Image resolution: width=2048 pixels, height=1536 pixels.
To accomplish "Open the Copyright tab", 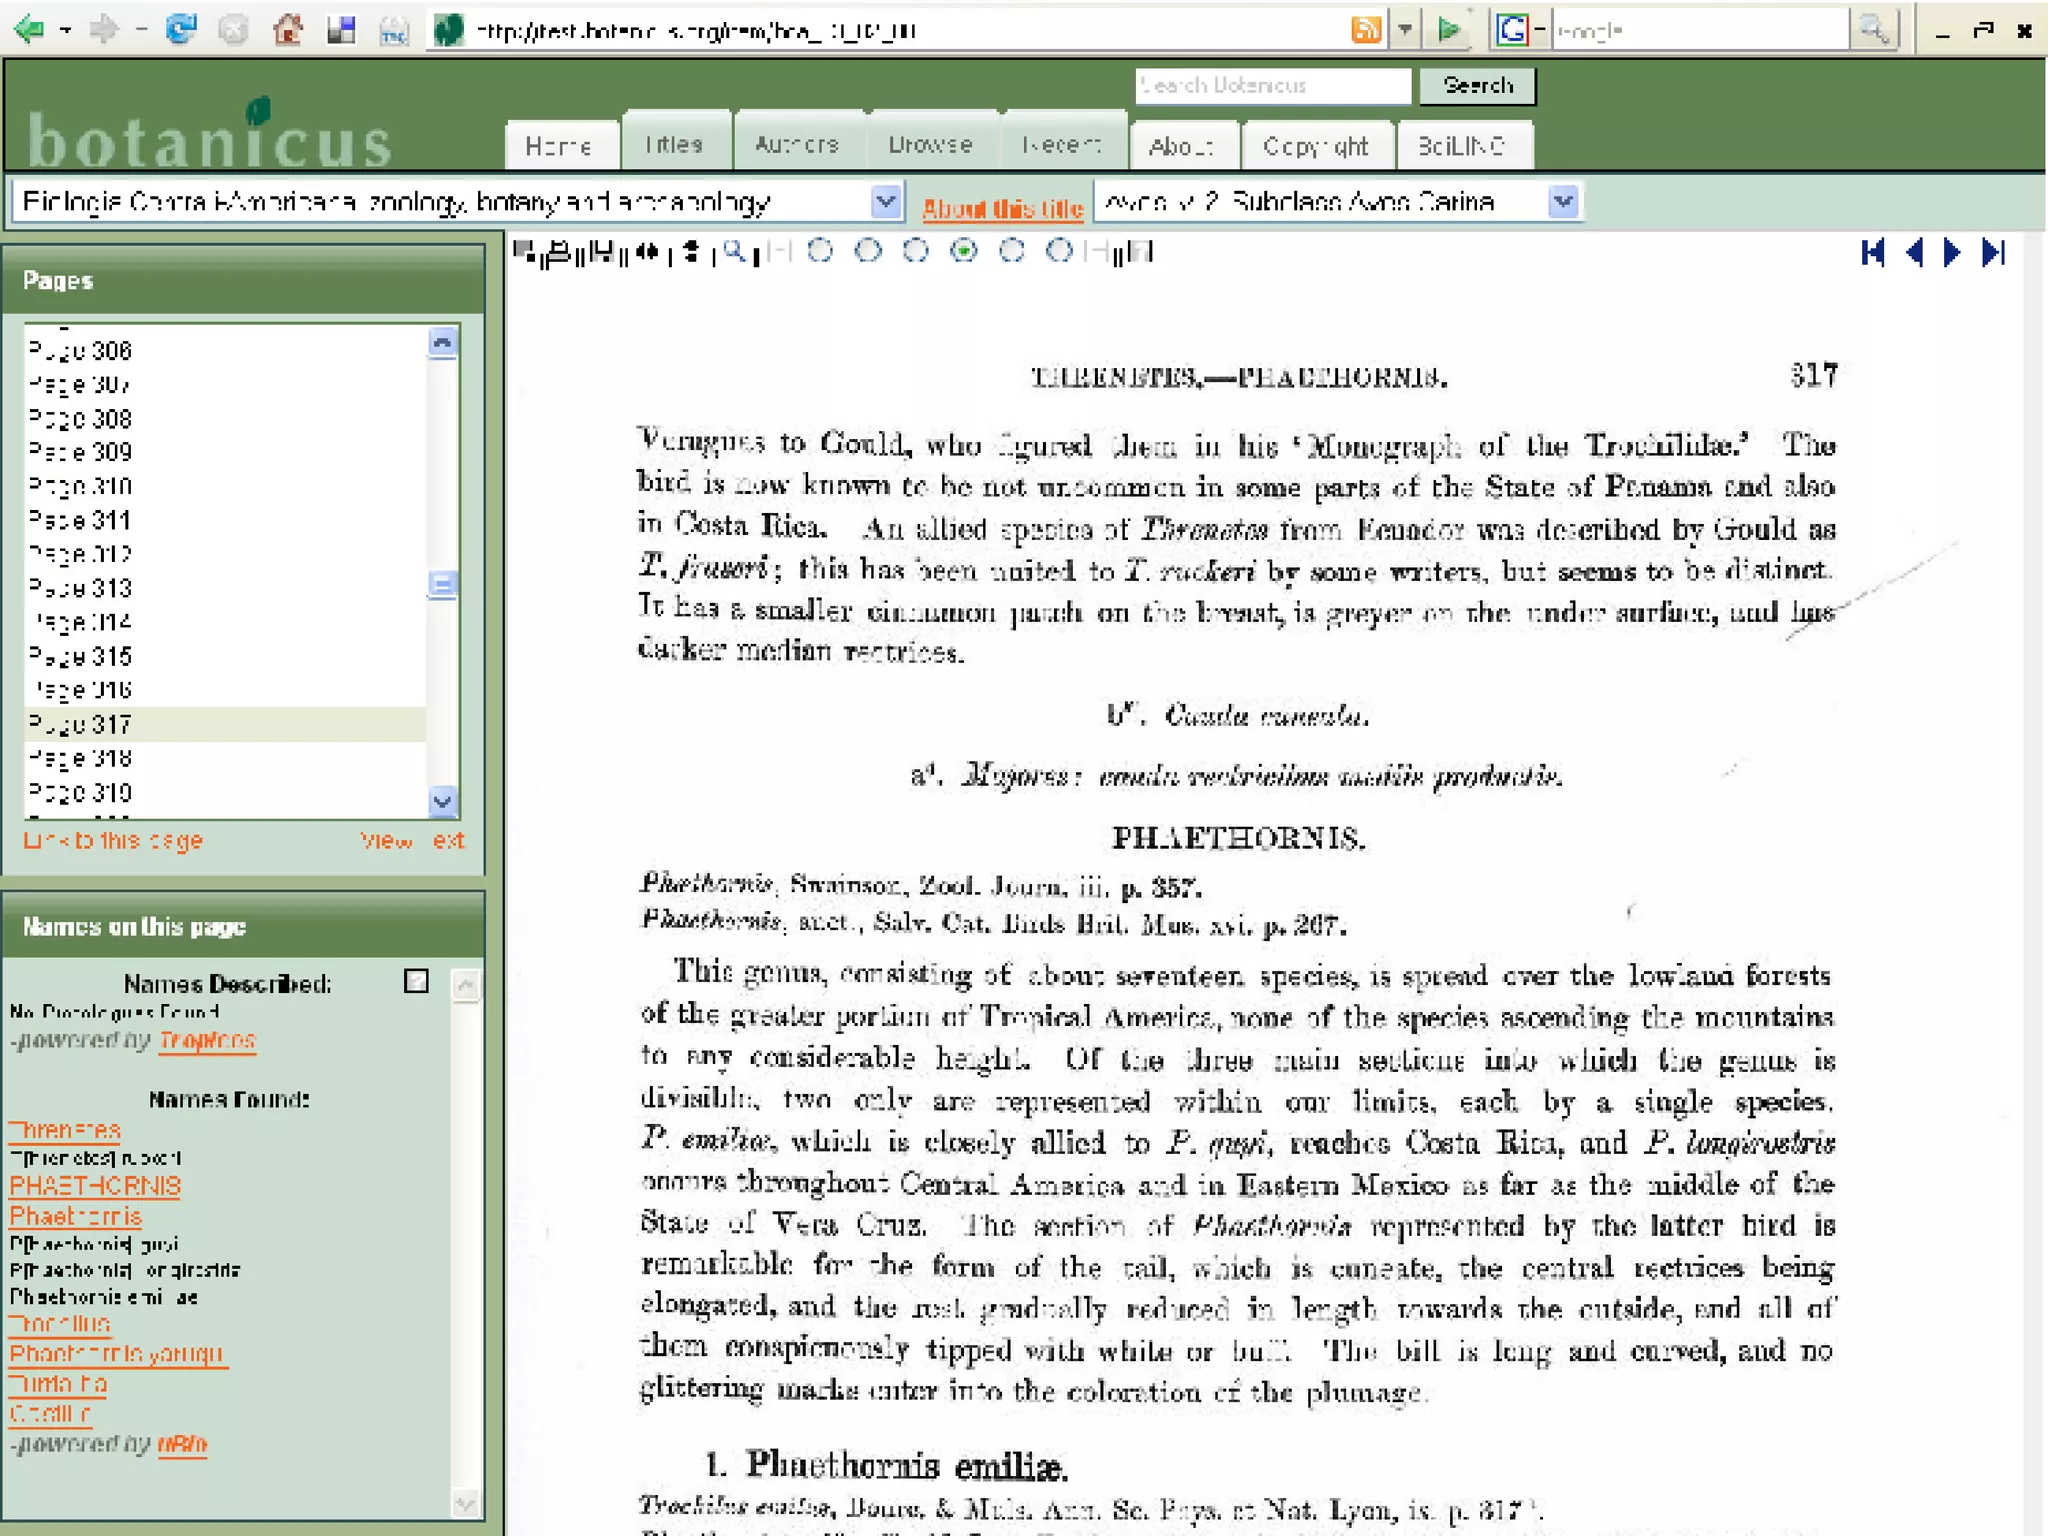I will click(x=1315, y=146).
